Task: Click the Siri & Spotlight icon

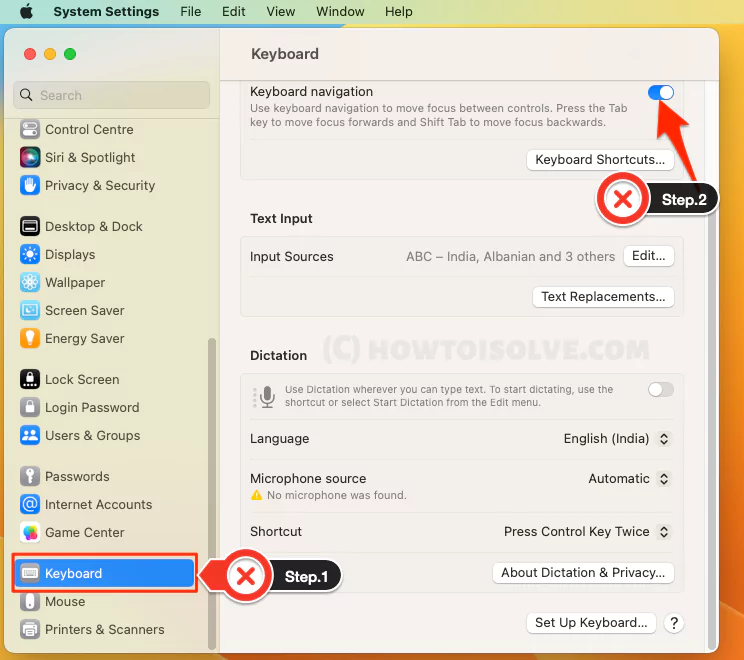Action: click(x=30, y=157)
